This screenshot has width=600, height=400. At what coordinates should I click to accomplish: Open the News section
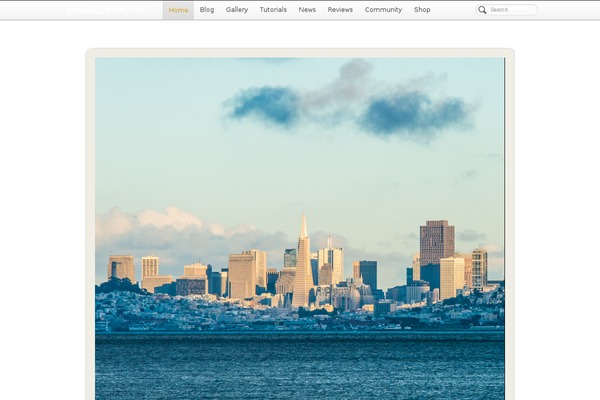tap(307, 10)
